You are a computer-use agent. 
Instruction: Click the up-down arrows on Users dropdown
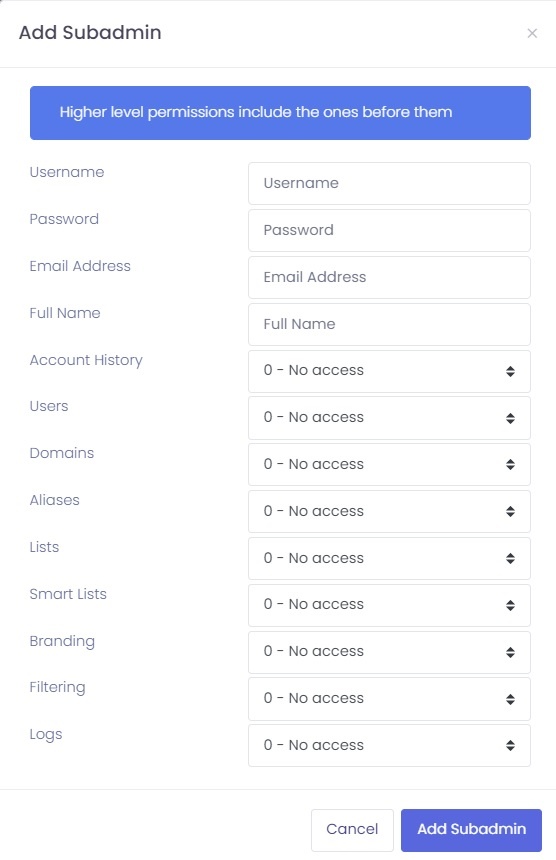pos(510,418)
